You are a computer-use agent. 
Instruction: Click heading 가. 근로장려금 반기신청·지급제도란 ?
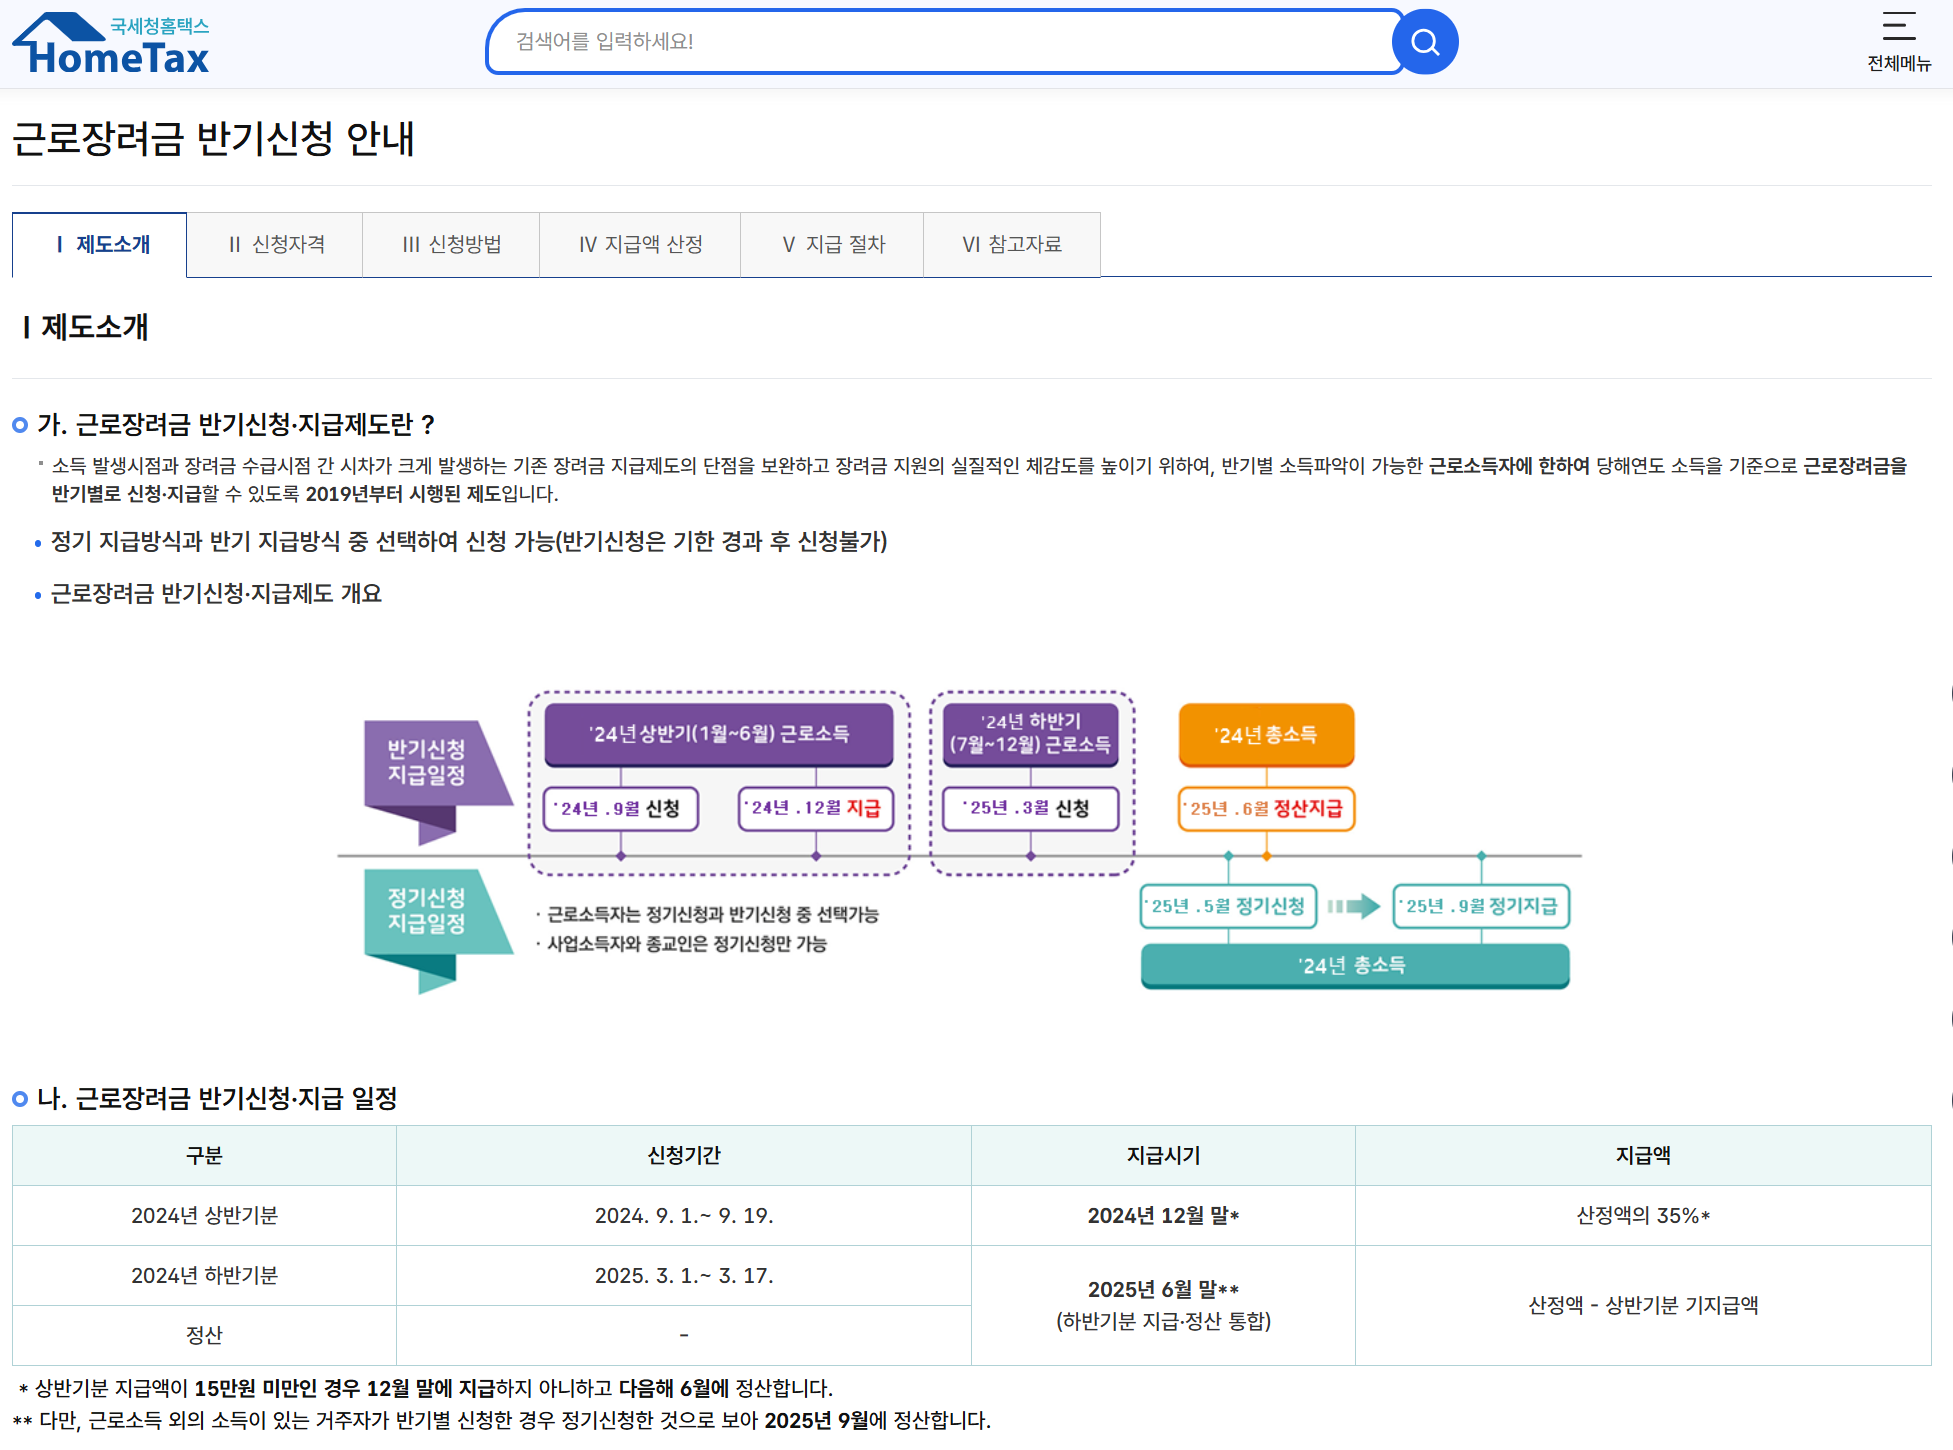235,425
